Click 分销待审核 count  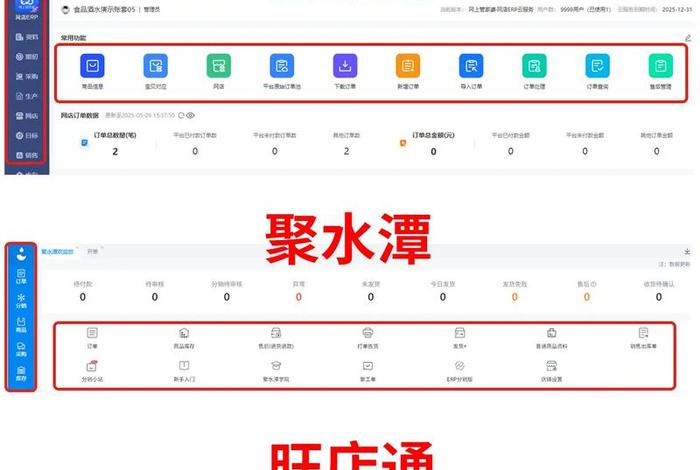coord(227,297)
